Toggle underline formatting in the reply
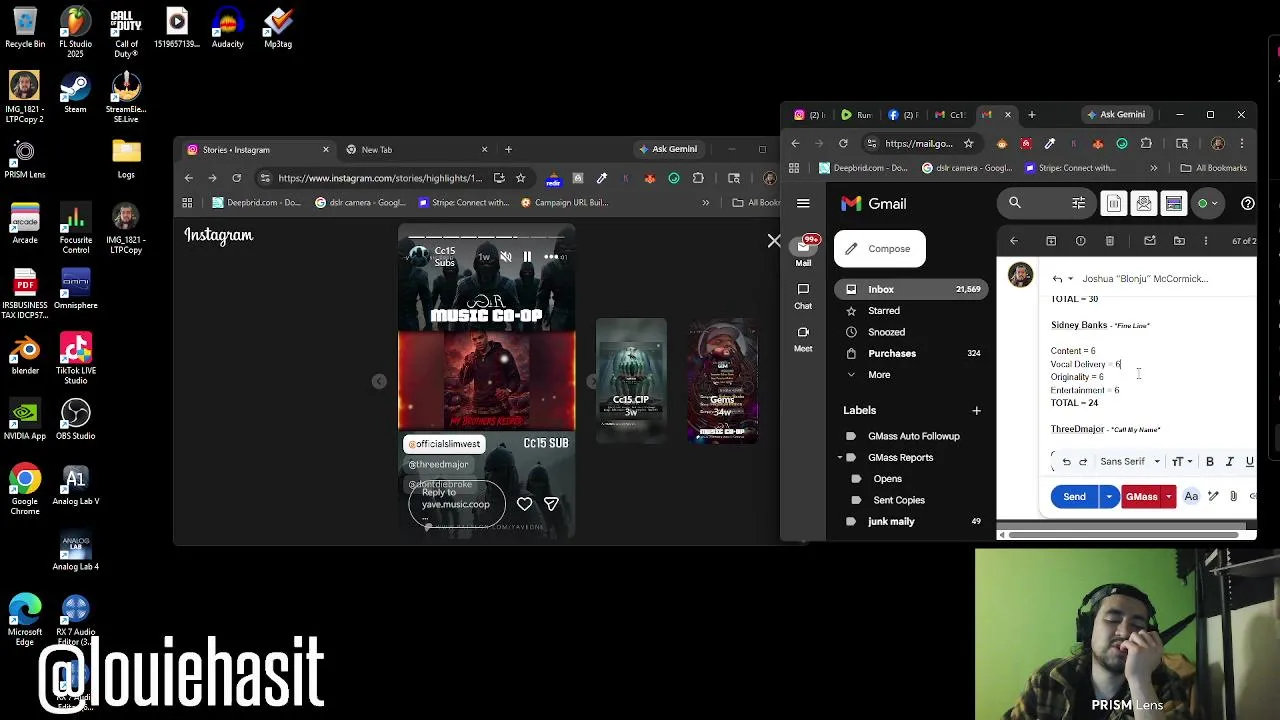The image size is (1280, 720). coord(1249,462)
